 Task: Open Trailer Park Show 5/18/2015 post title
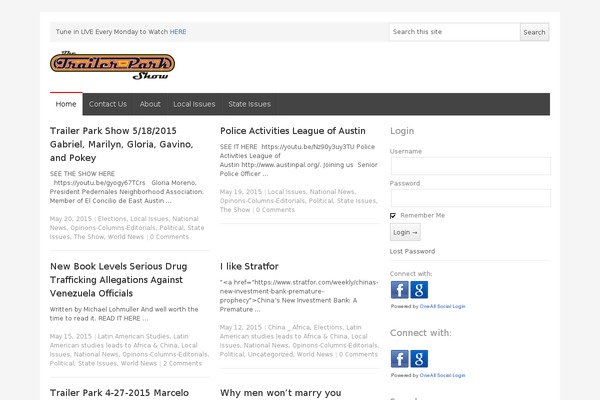click(x=121, y=144)
